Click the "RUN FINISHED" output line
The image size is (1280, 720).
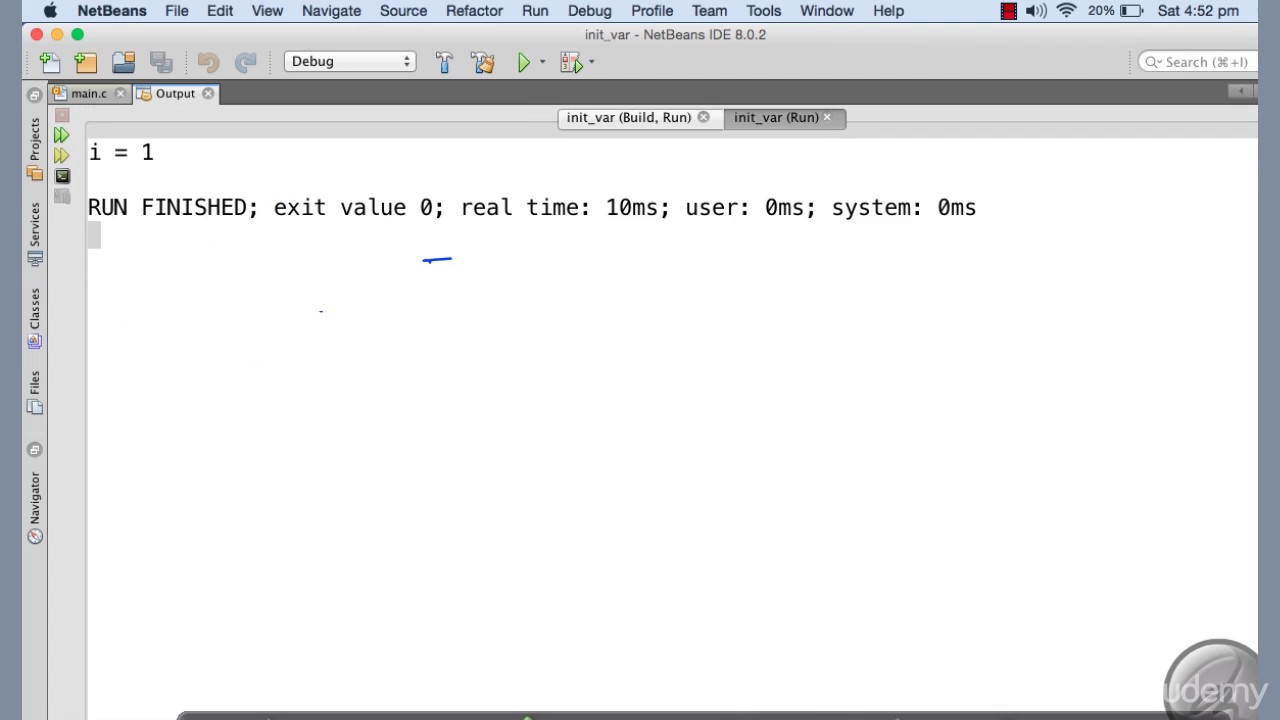point(532,207)
